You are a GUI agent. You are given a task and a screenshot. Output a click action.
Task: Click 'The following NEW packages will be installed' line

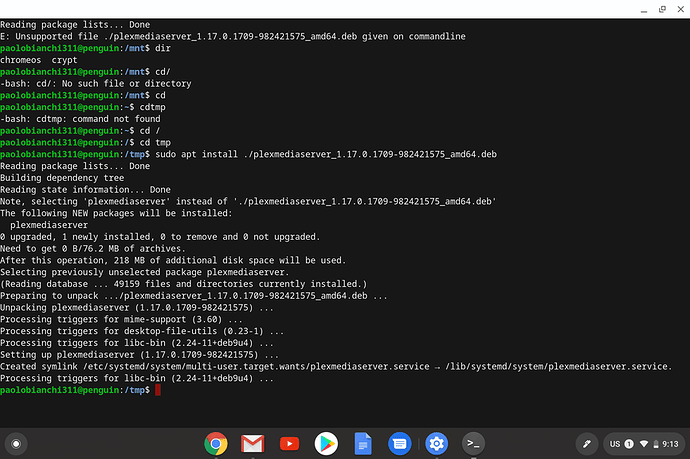coord(116,213)
